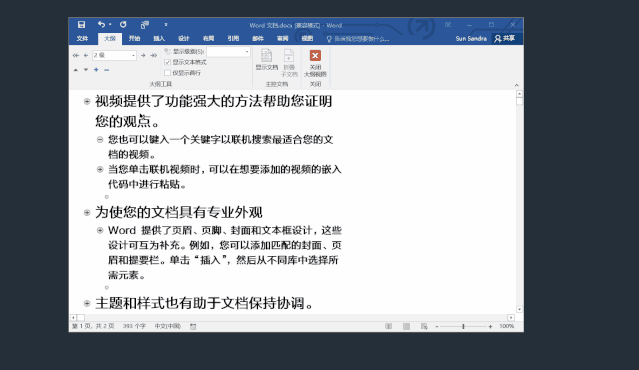Switch to the 插入 (Insert) tab
Viewport: 639px width, 370px height.
159,38
